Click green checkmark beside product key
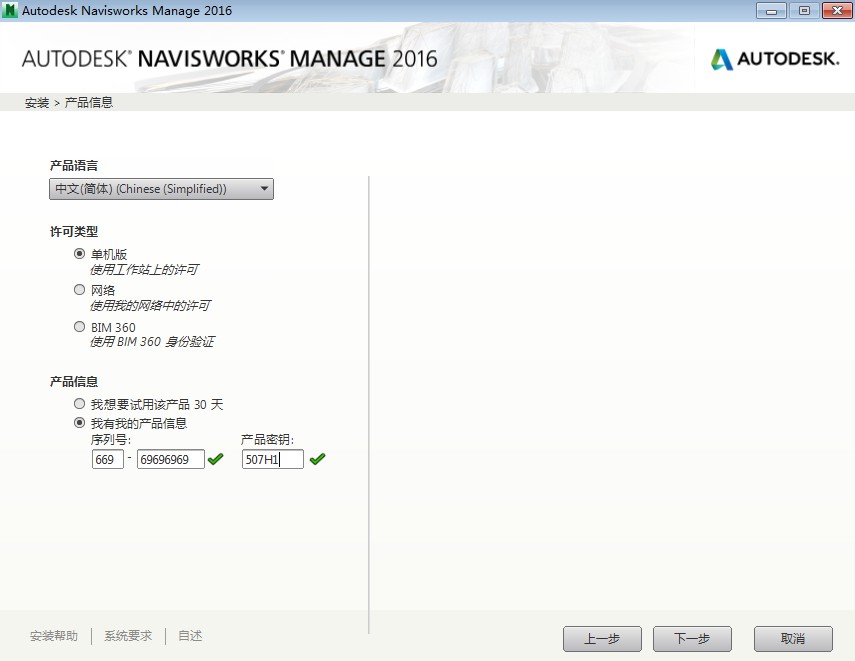 317,459
